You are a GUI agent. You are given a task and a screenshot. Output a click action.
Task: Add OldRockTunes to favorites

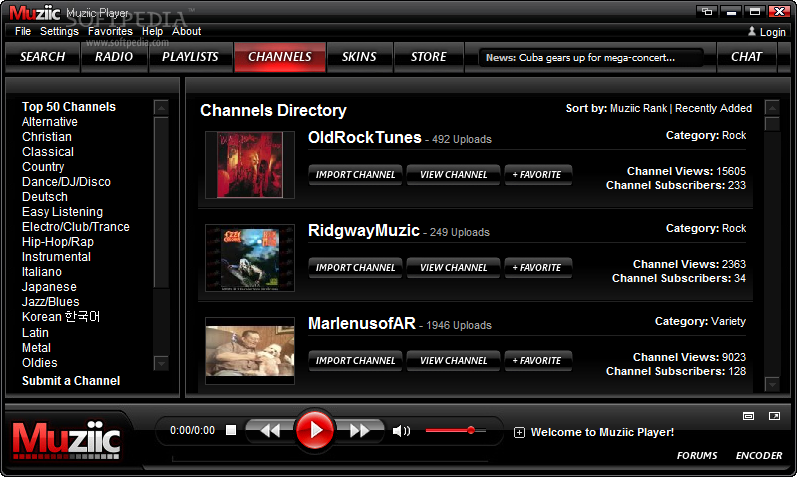pos(538,174)
